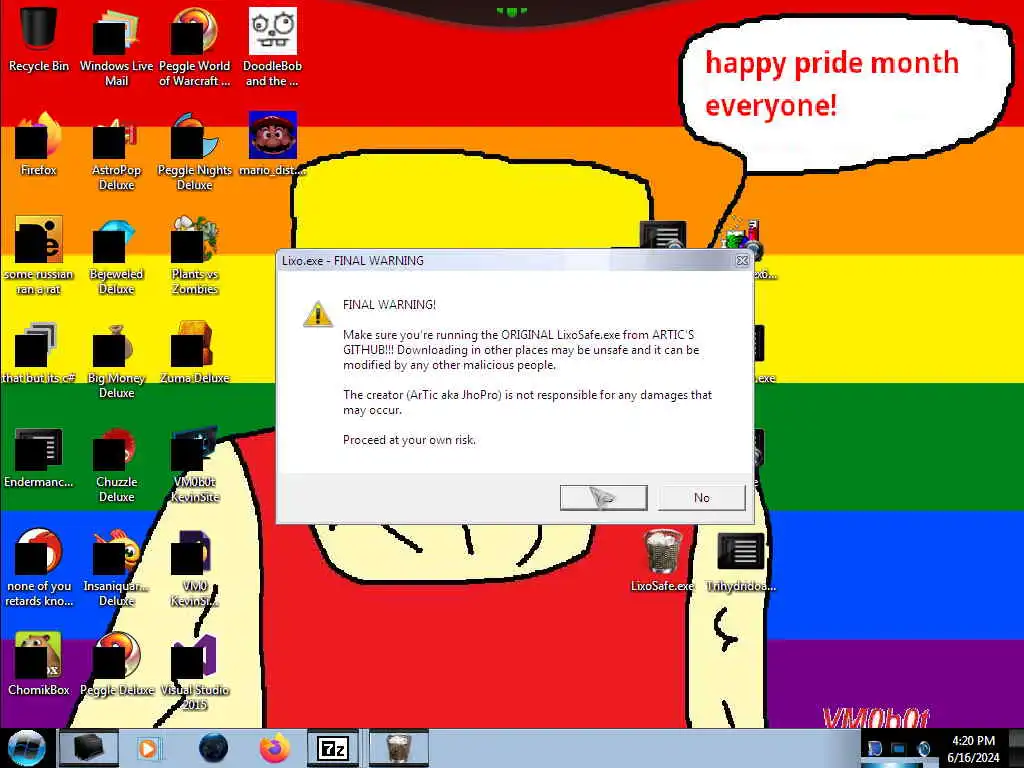1024x768 pixels.
Task: Click the Firefox taskbar icon
Action: 274,748
